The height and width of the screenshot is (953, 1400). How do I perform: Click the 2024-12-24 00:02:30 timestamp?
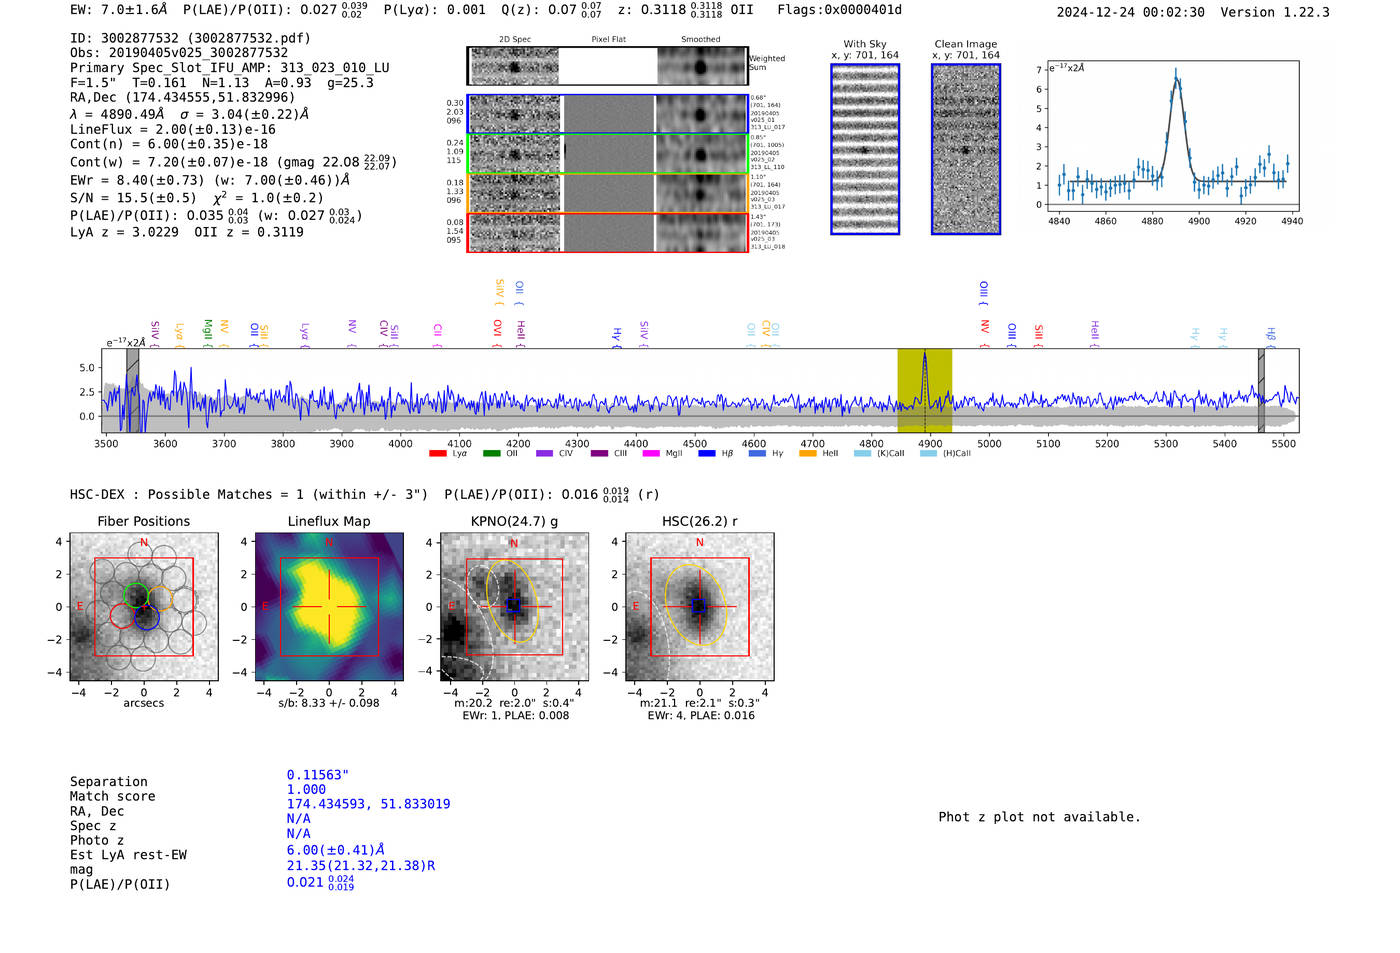(1131, 12)
